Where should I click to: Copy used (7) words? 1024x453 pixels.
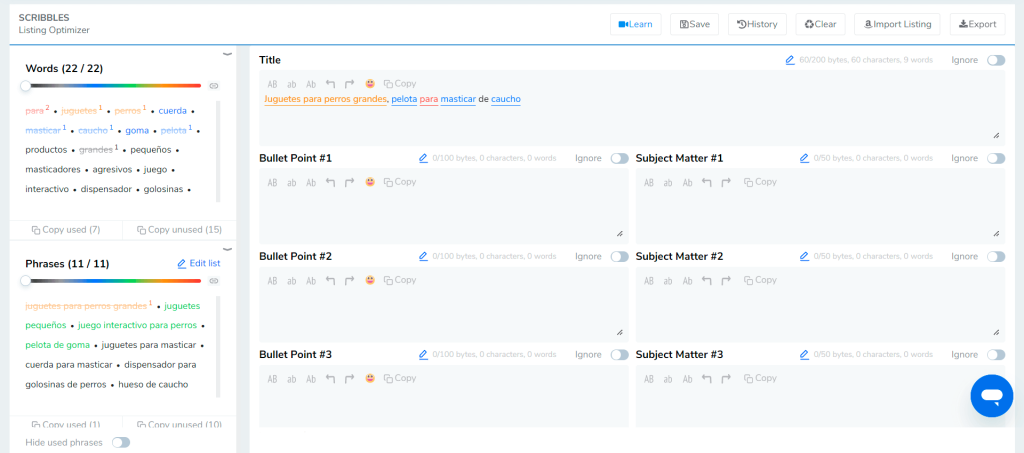66,230
